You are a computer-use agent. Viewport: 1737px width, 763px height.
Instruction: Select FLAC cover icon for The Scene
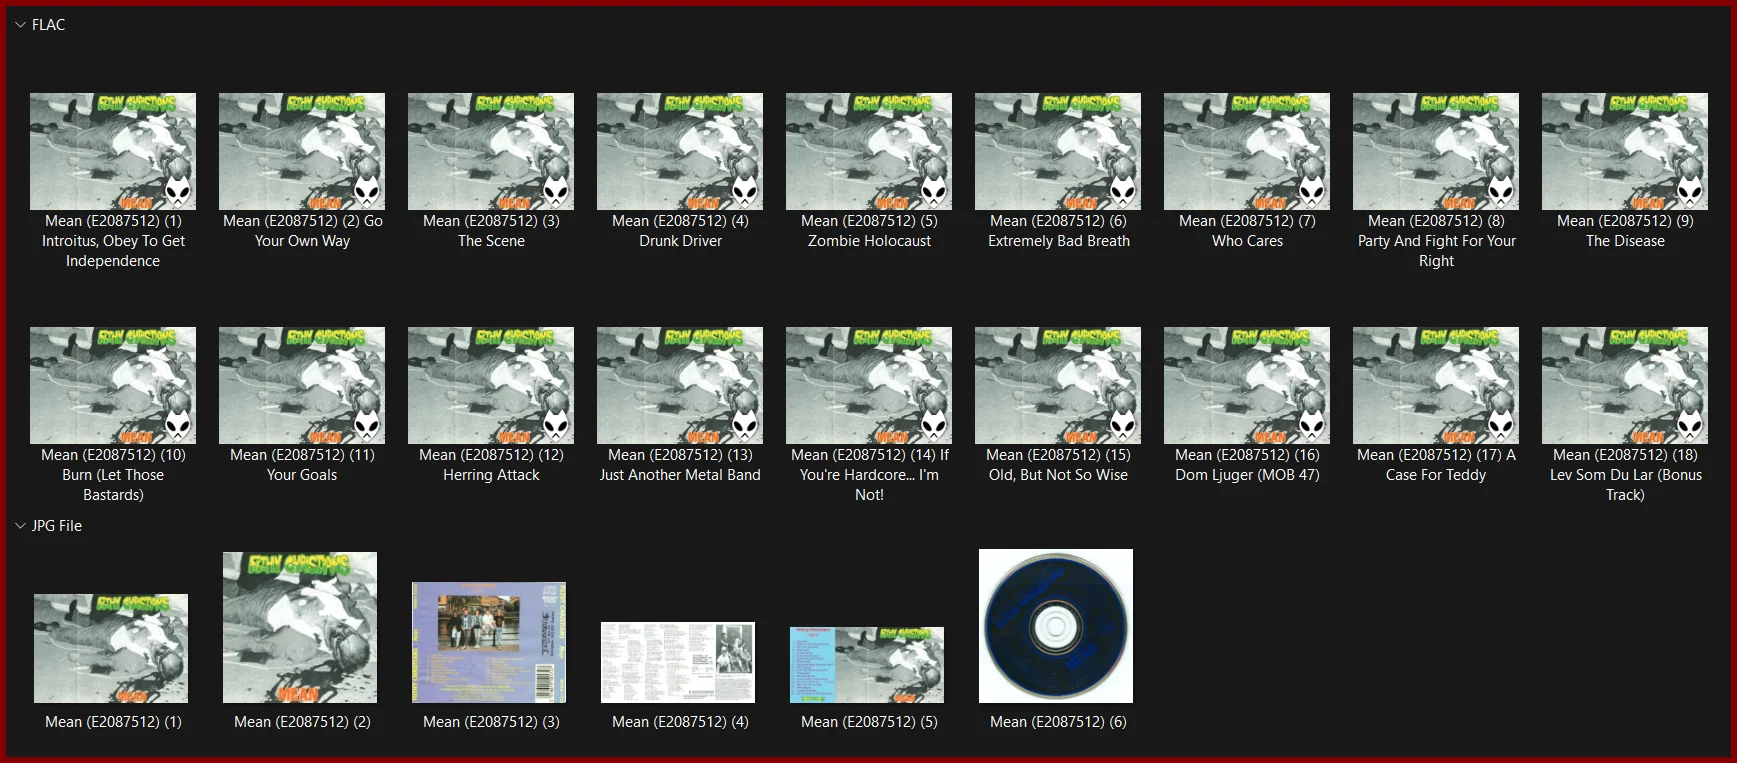tap(491, 151)
